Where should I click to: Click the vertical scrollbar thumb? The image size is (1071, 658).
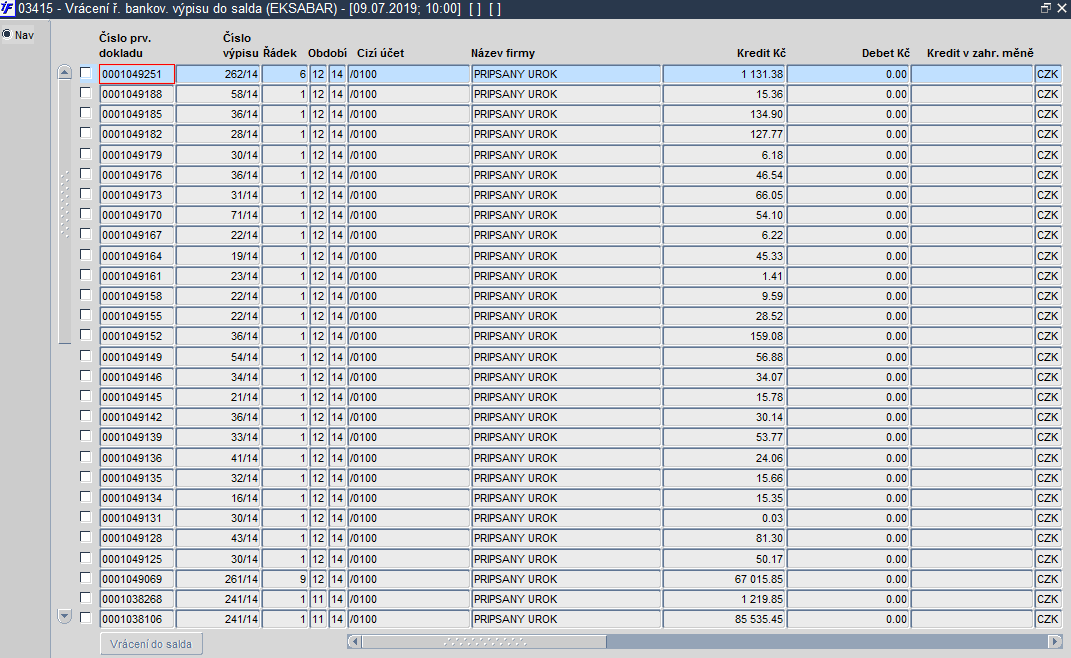[64, 212]
